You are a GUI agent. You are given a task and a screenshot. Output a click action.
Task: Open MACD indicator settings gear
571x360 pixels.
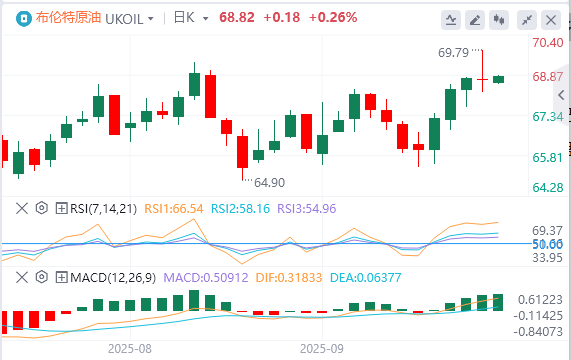point(42,277)
